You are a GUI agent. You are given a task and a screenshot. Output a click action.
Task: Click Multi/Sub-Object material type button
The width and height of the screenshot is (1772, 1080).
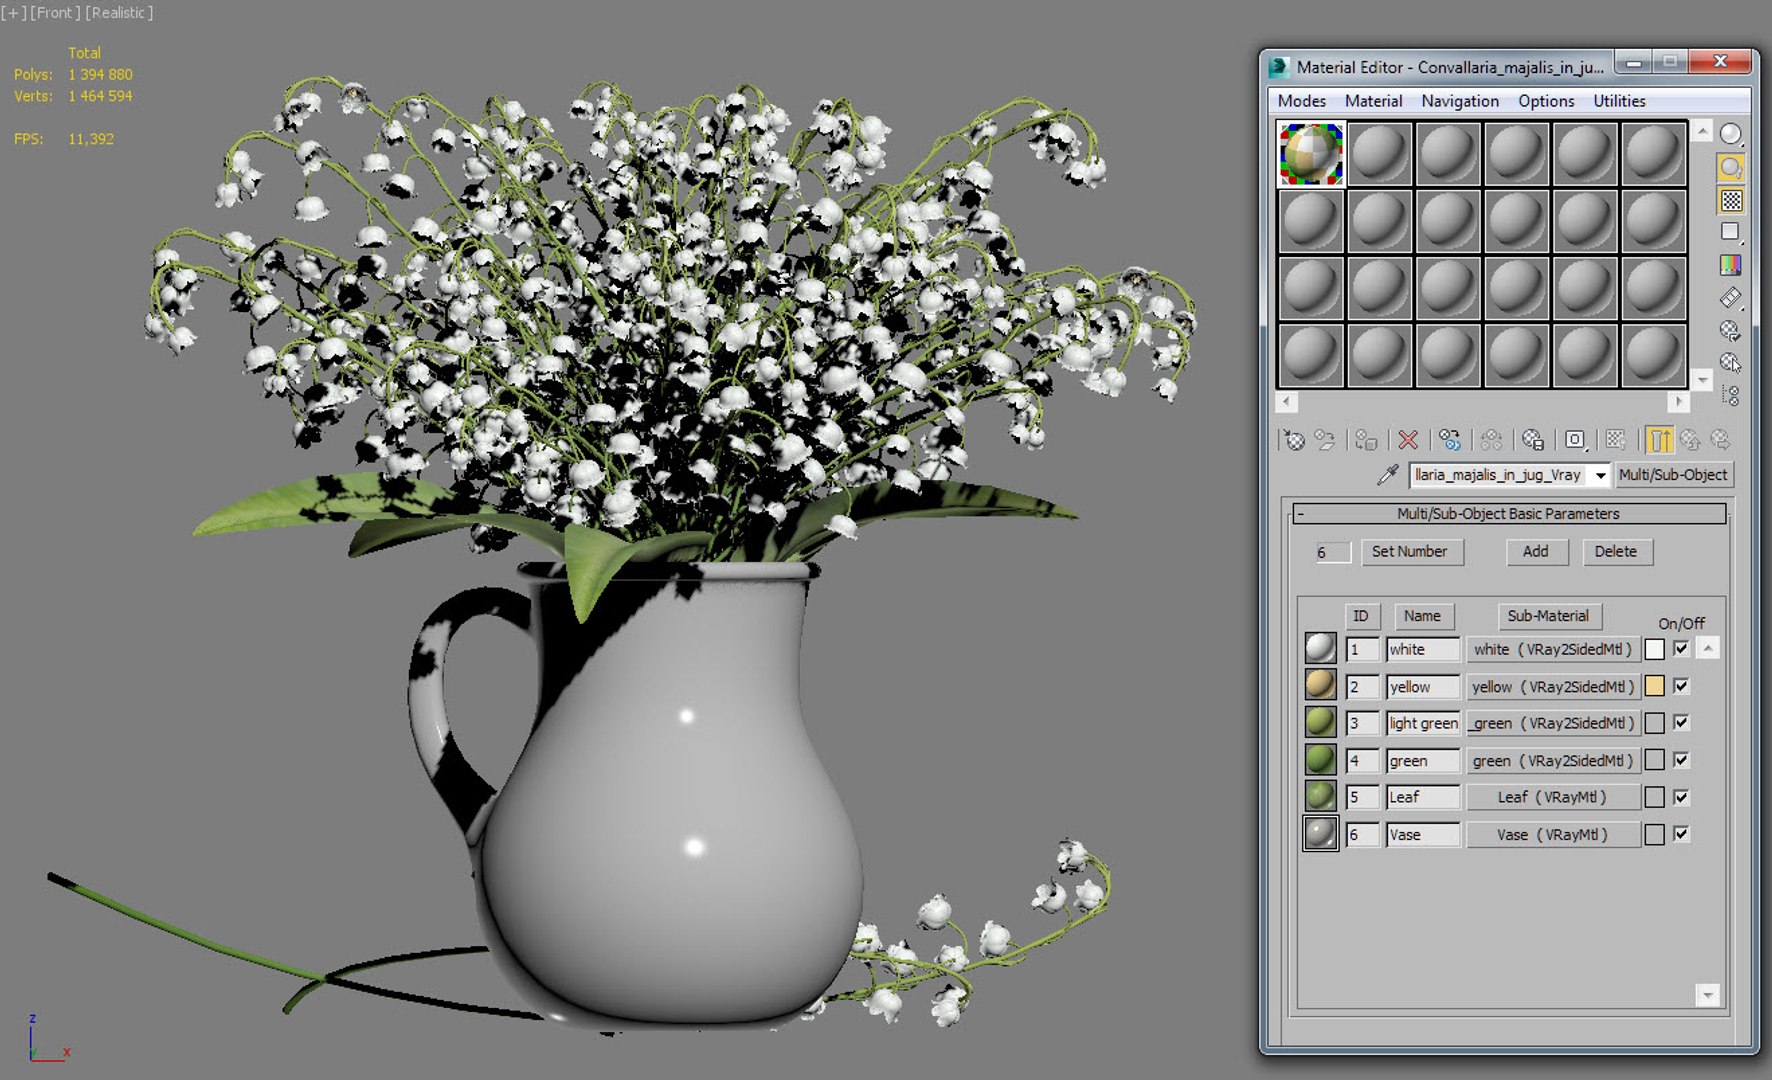1673,475
